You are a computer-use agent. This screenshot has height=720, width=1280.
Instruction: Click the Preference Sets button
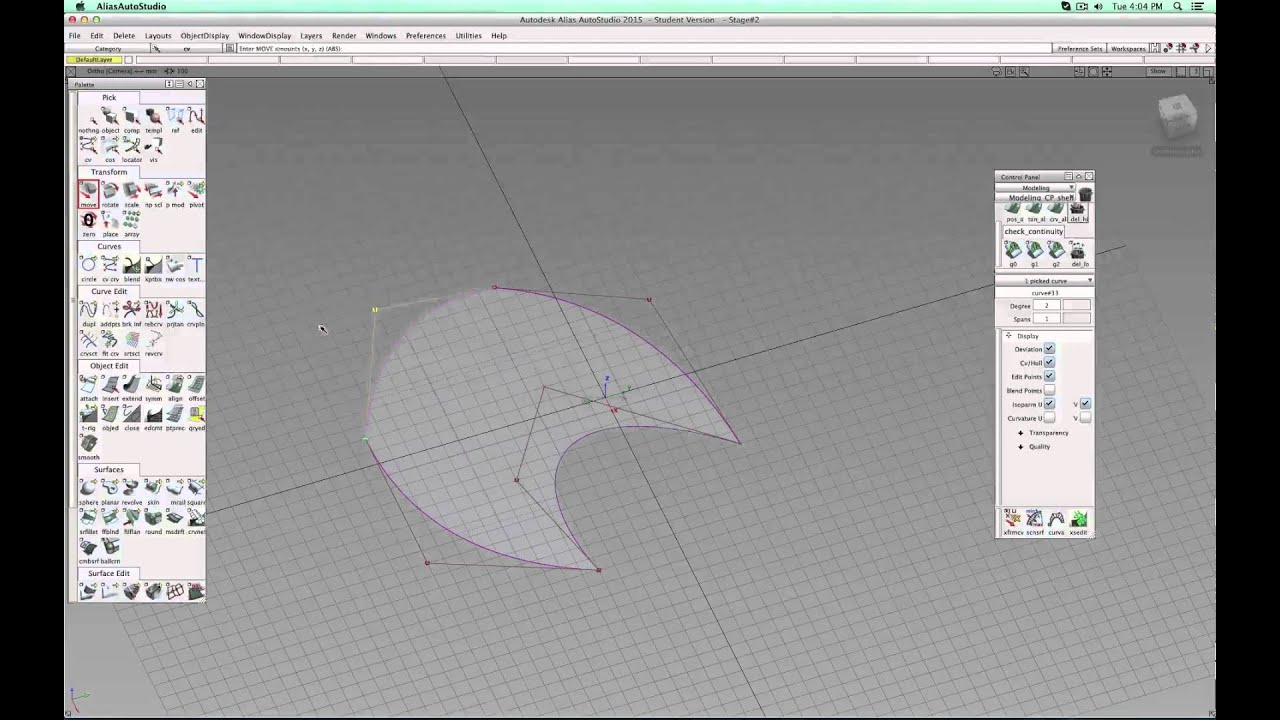pyautogui.click(x=1080, y=48)
